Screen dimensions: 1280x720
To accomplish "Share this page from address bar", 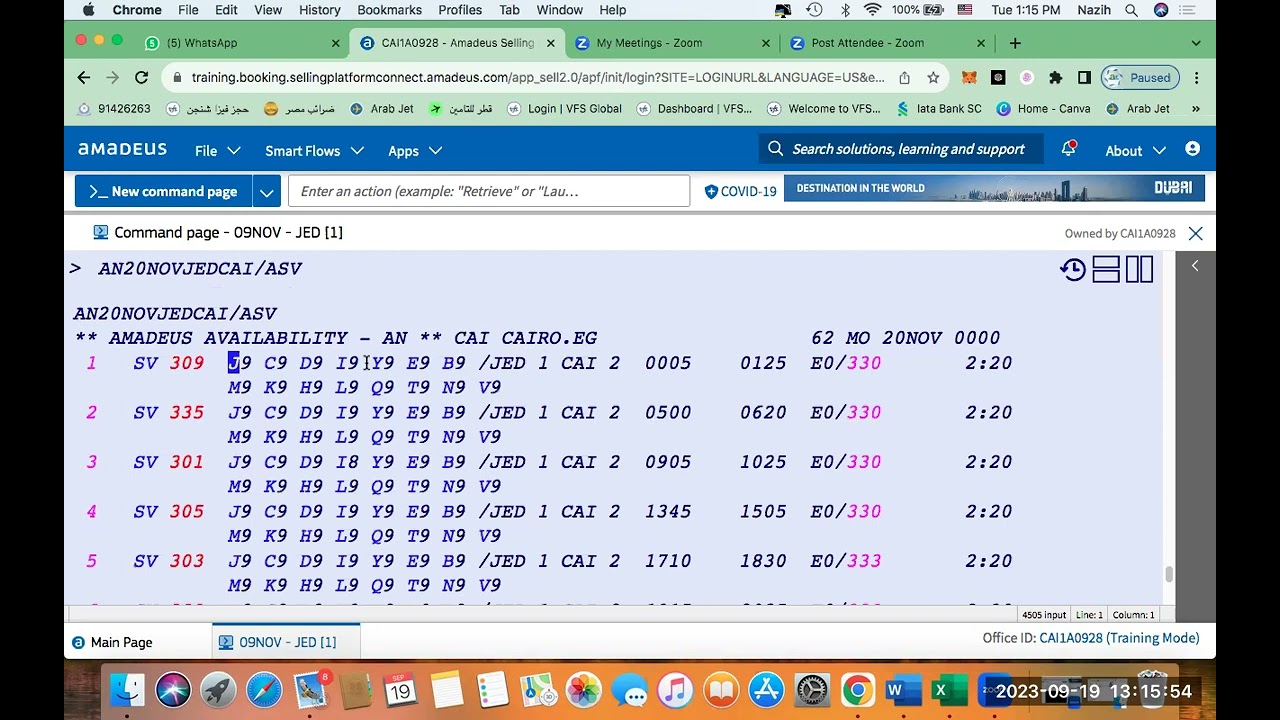I will 904,77.
